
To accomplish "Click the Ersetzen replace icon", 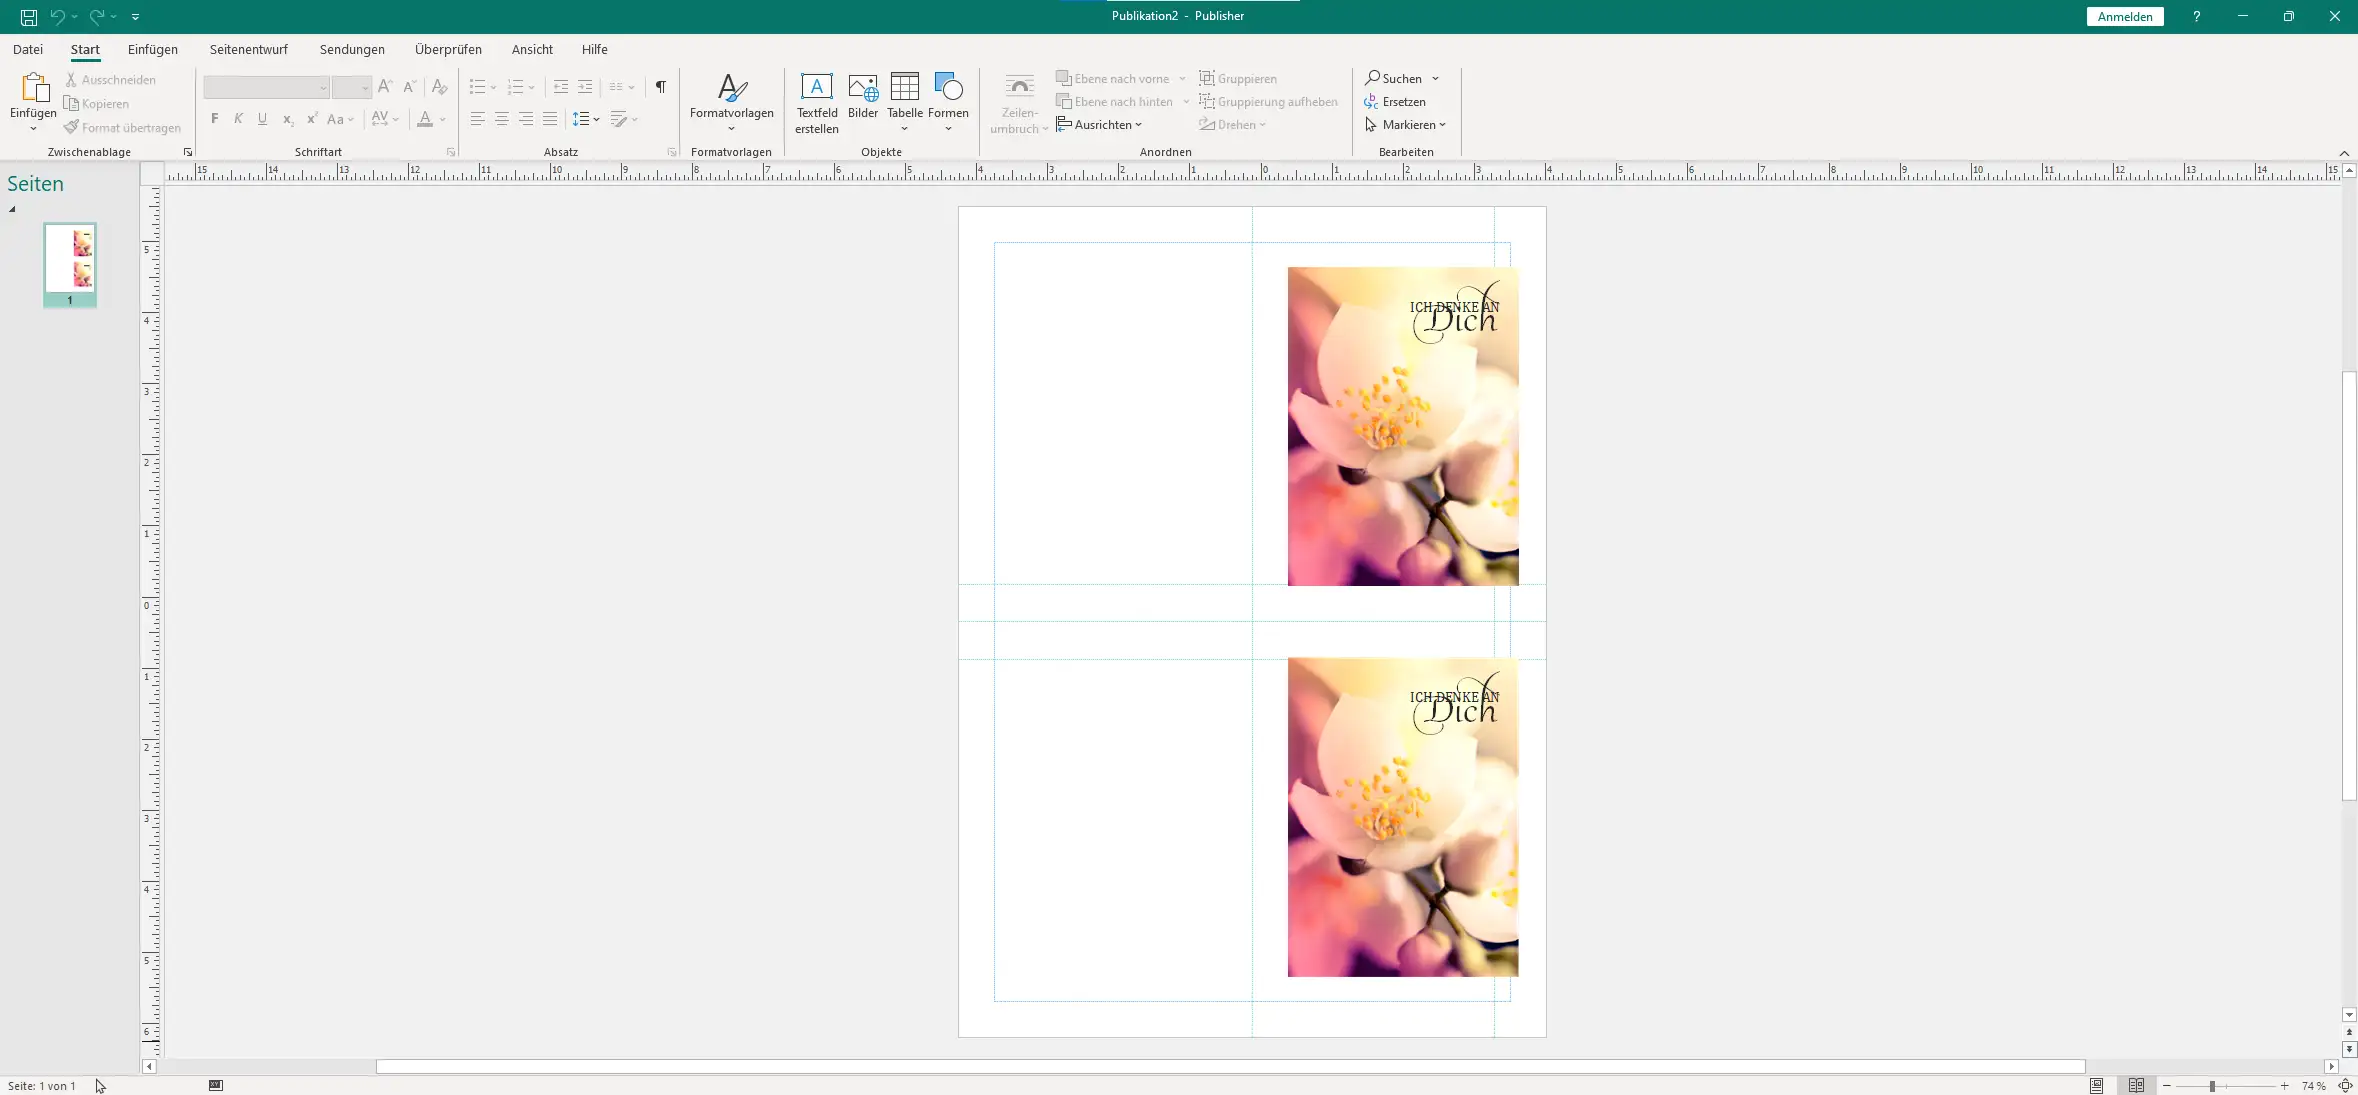I will (1371, 102).
